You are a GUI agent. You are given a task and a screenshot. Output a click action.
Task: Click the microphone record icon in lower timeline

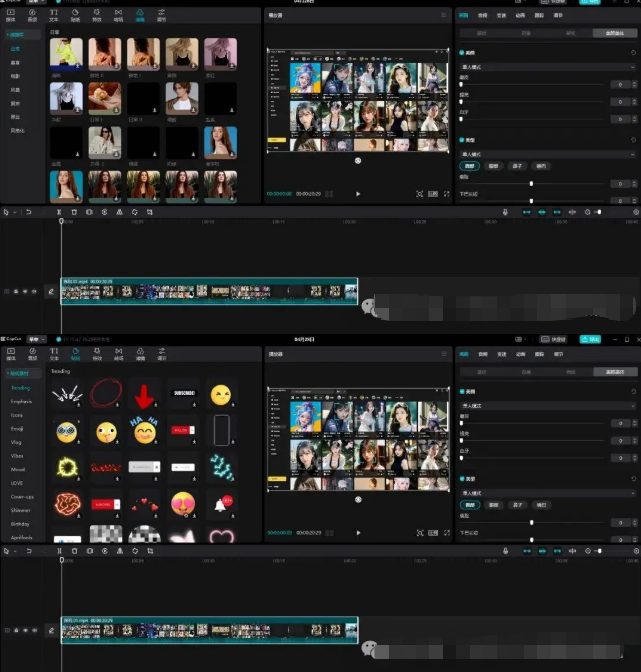point(505,550)
